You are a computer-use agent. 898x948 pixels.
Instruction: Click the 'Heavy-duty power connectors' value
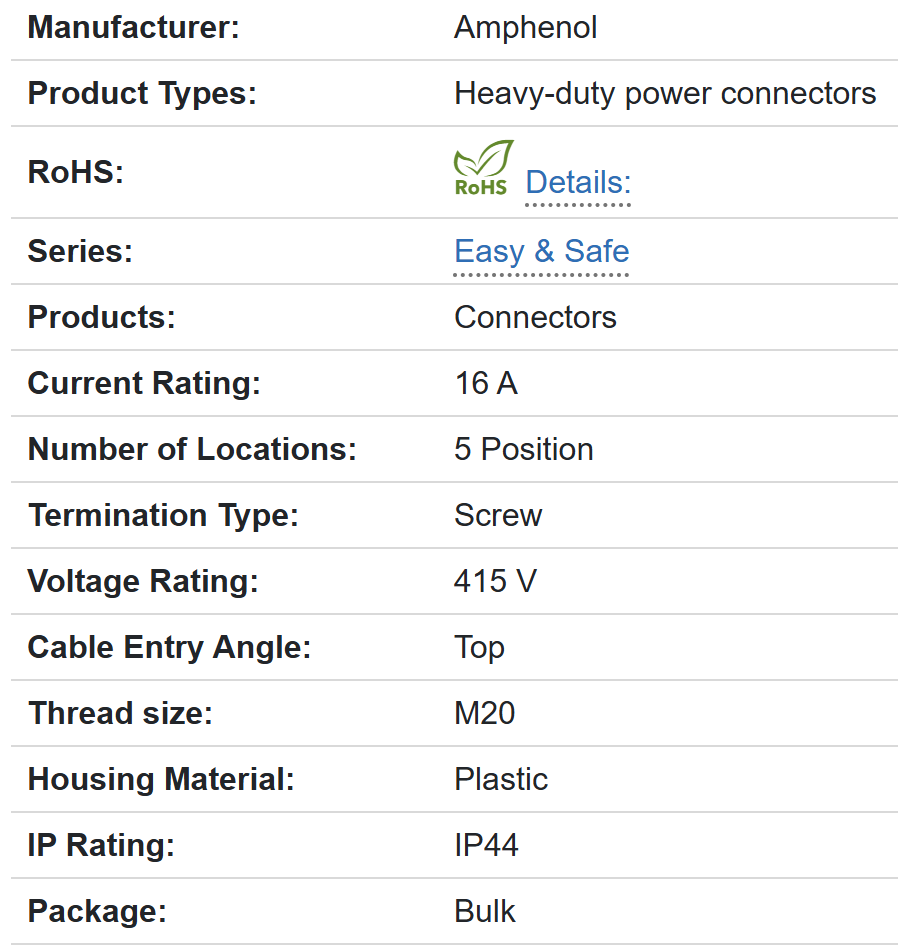(x=665, y=94)
